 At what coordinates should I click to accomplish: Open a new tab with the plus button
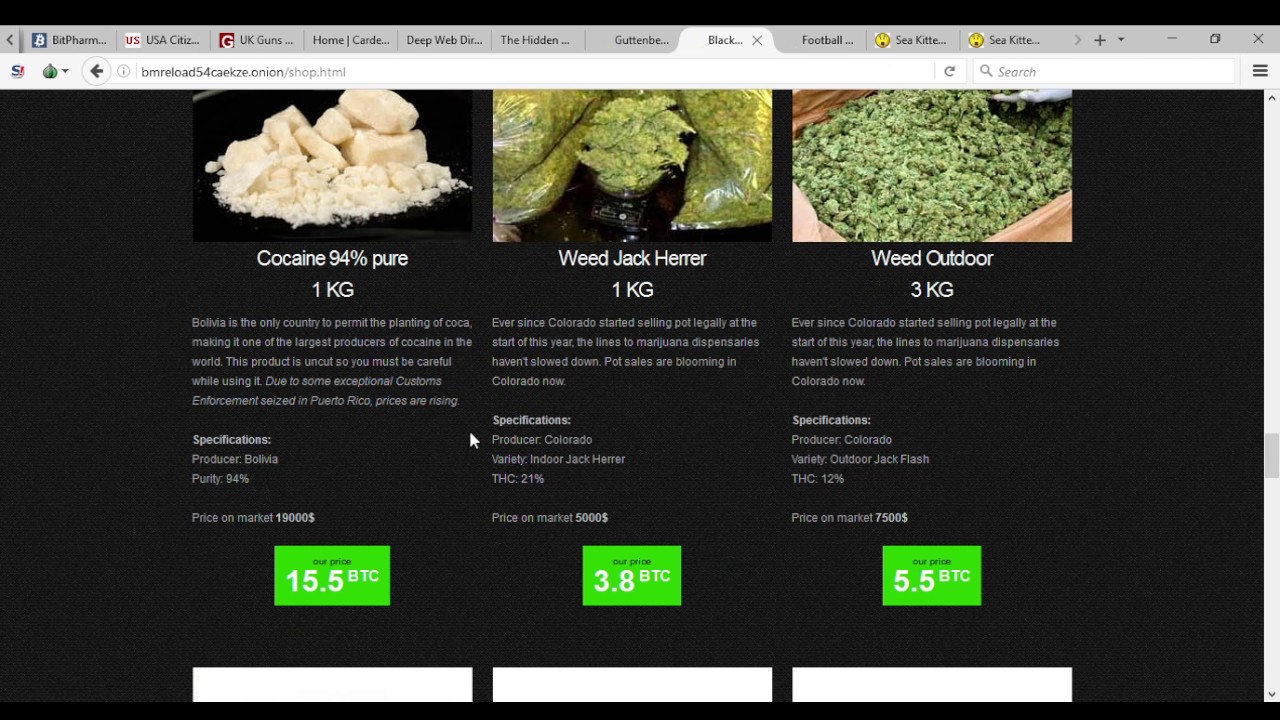[1099, 40]
